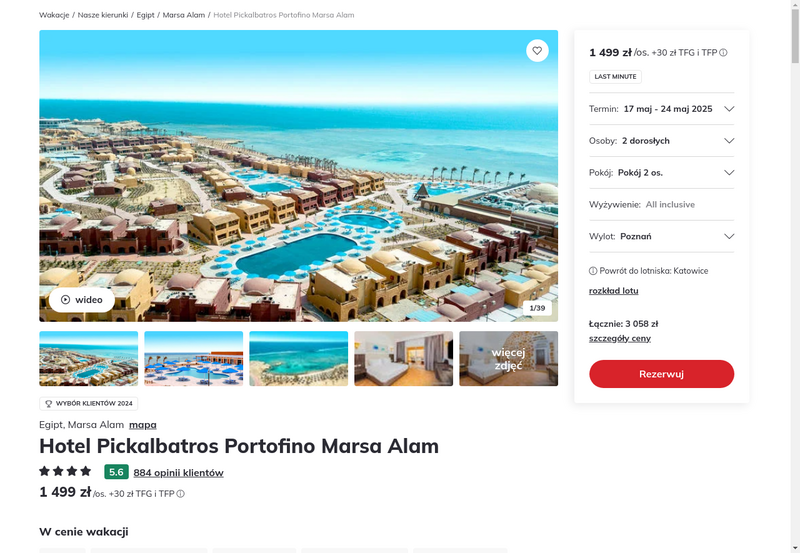Open the rozkład lotu link
This screenshot has width=800, height=553.
[613, 291]
